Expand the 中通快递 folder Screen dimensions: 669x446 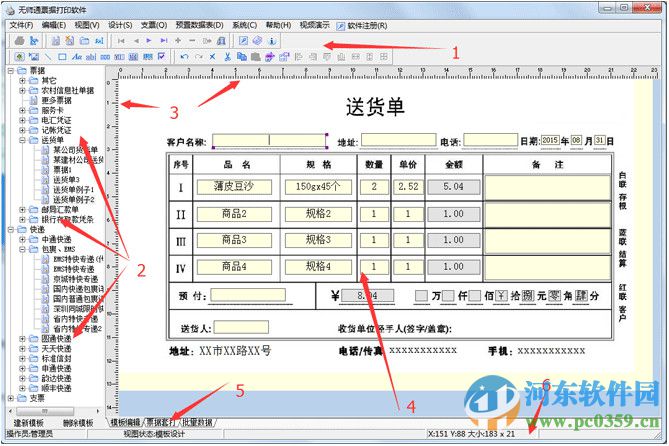tap(22, 239)
